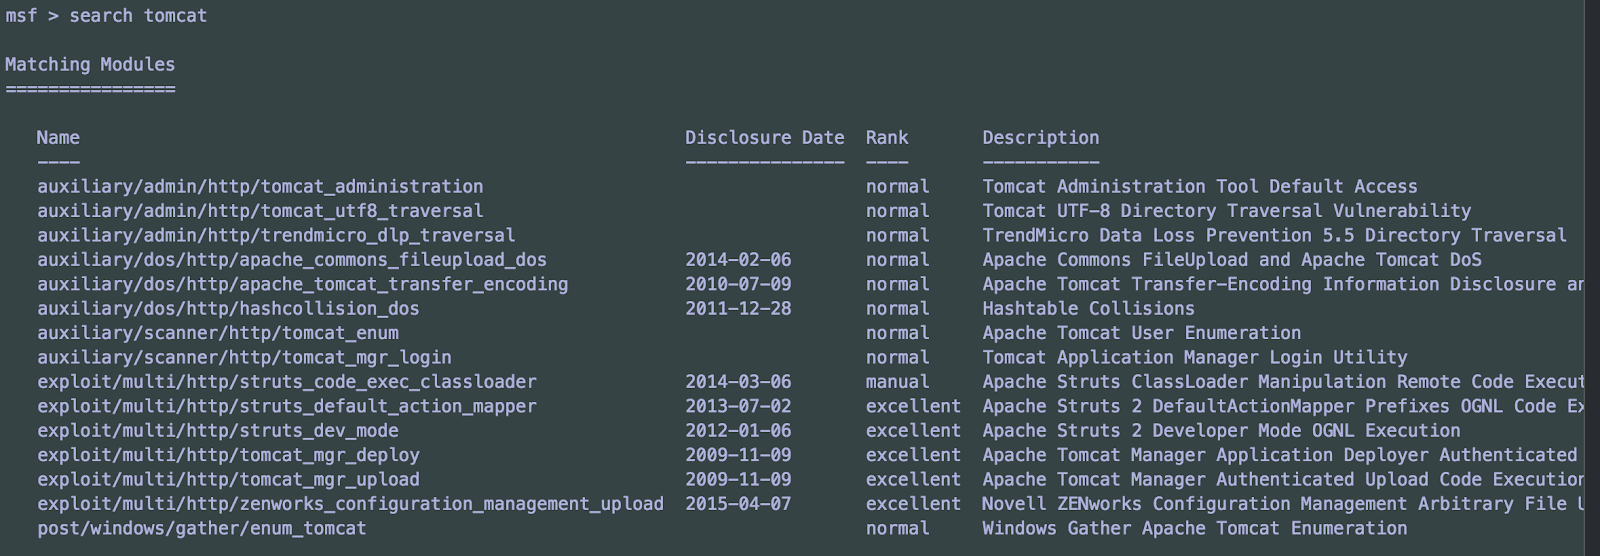Click the 'Name' column header
This screenshot has width=1600, height=556.
tap(58, 138)
